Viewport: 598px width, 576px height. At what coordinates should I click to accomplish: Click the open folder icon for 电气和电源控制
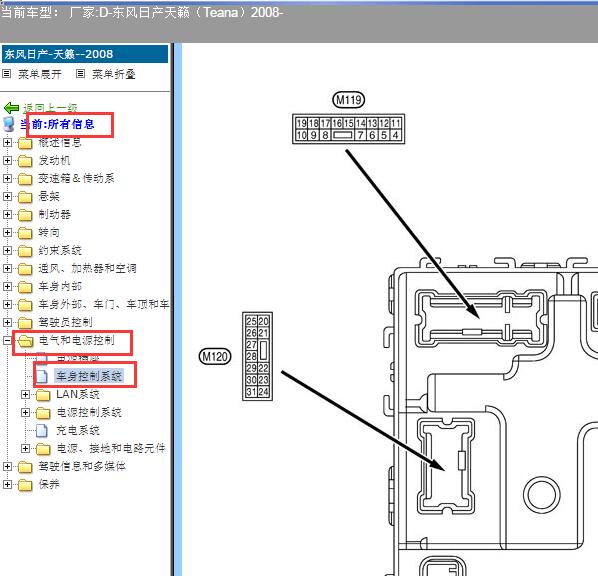(x=26, y=341)
